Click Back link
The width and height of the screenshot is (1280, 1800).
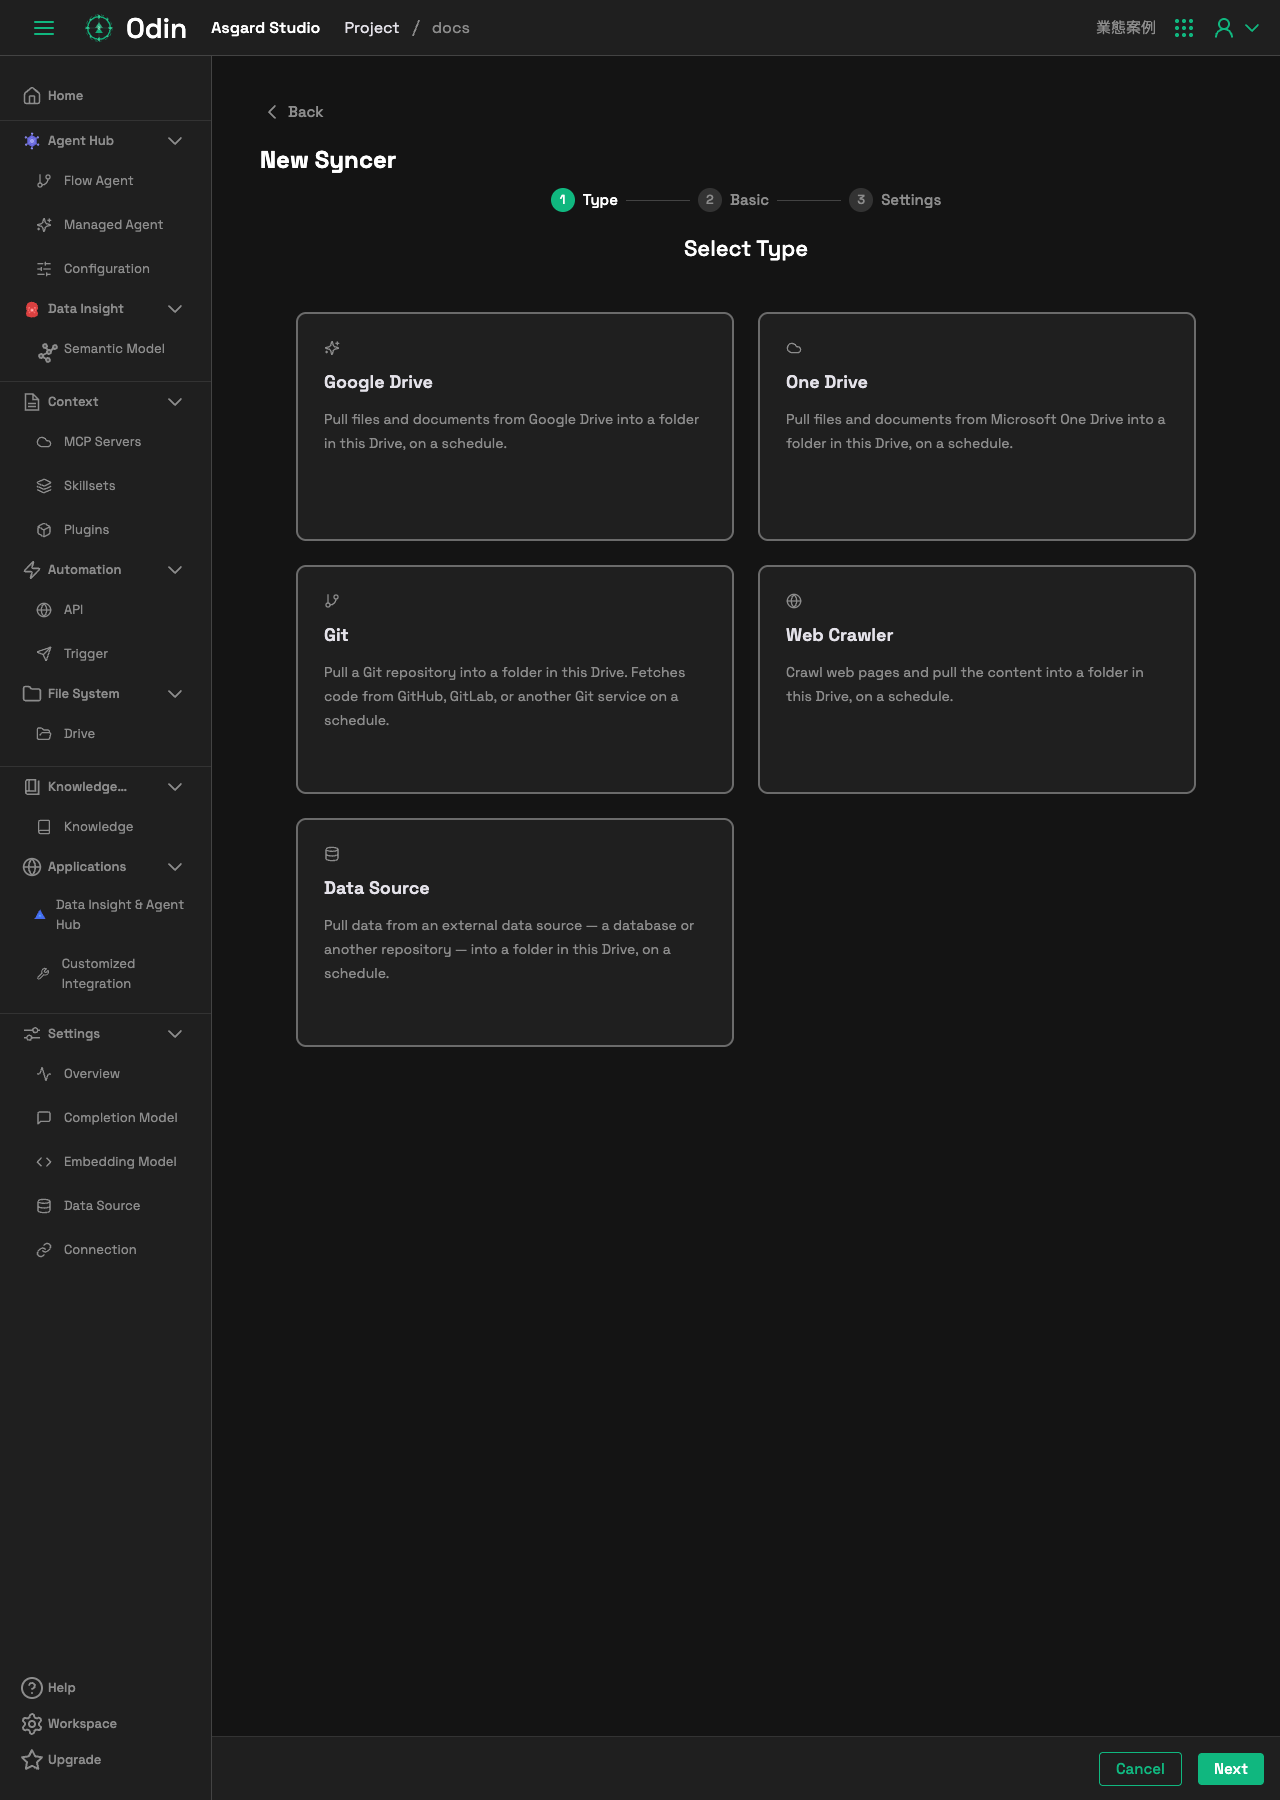pyautogui.click(x=294, y=112)
